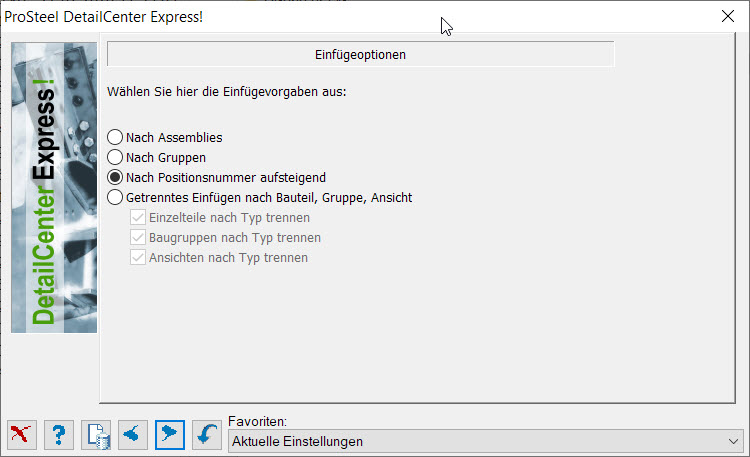Go to previous wizard page arrow
The image size is (750, 457).
[133, 435]
